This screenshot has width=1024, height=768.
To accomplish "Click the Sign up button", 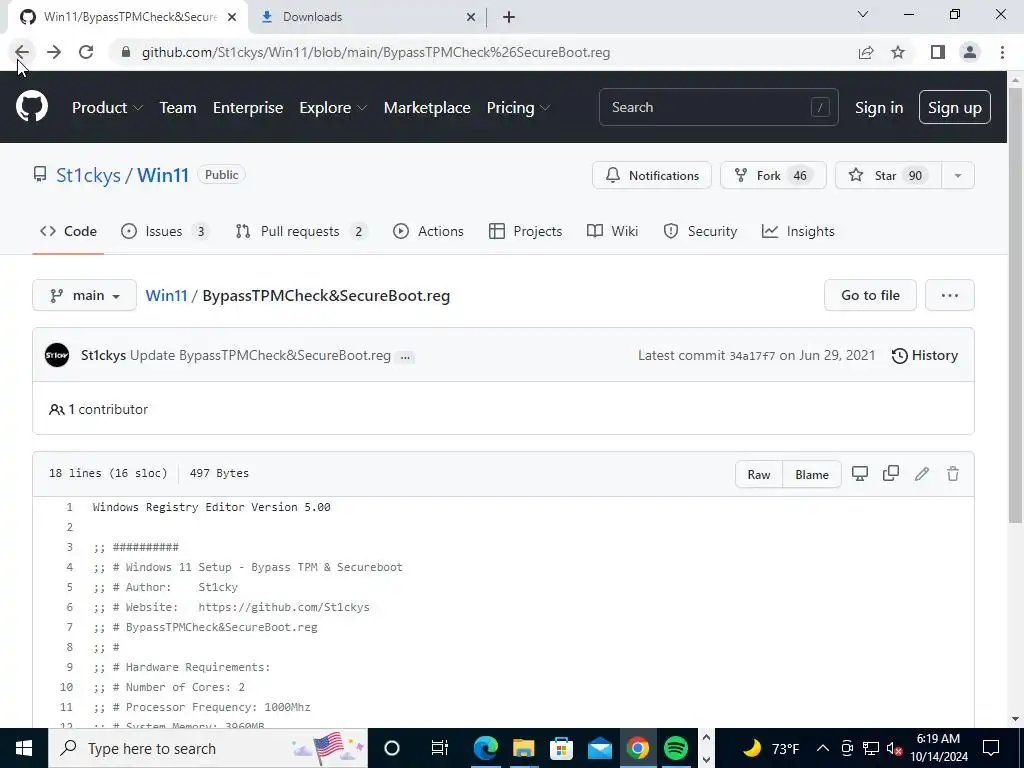I will [955, 108].
